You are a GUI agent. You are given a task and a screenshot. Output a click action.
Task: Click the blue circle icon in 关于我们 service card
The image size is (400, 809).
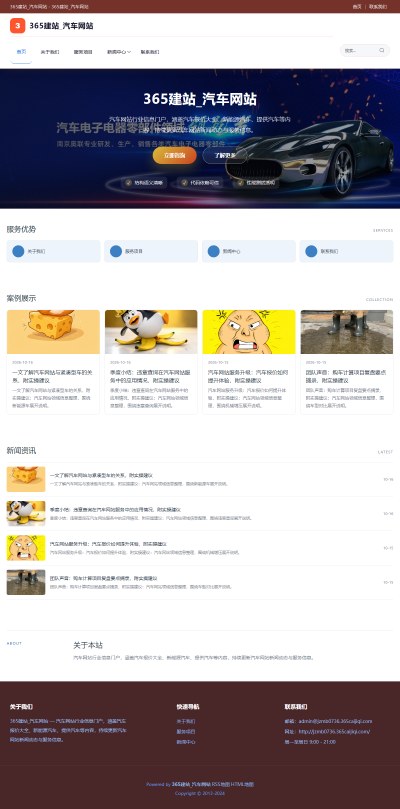(x=18, y=251)
